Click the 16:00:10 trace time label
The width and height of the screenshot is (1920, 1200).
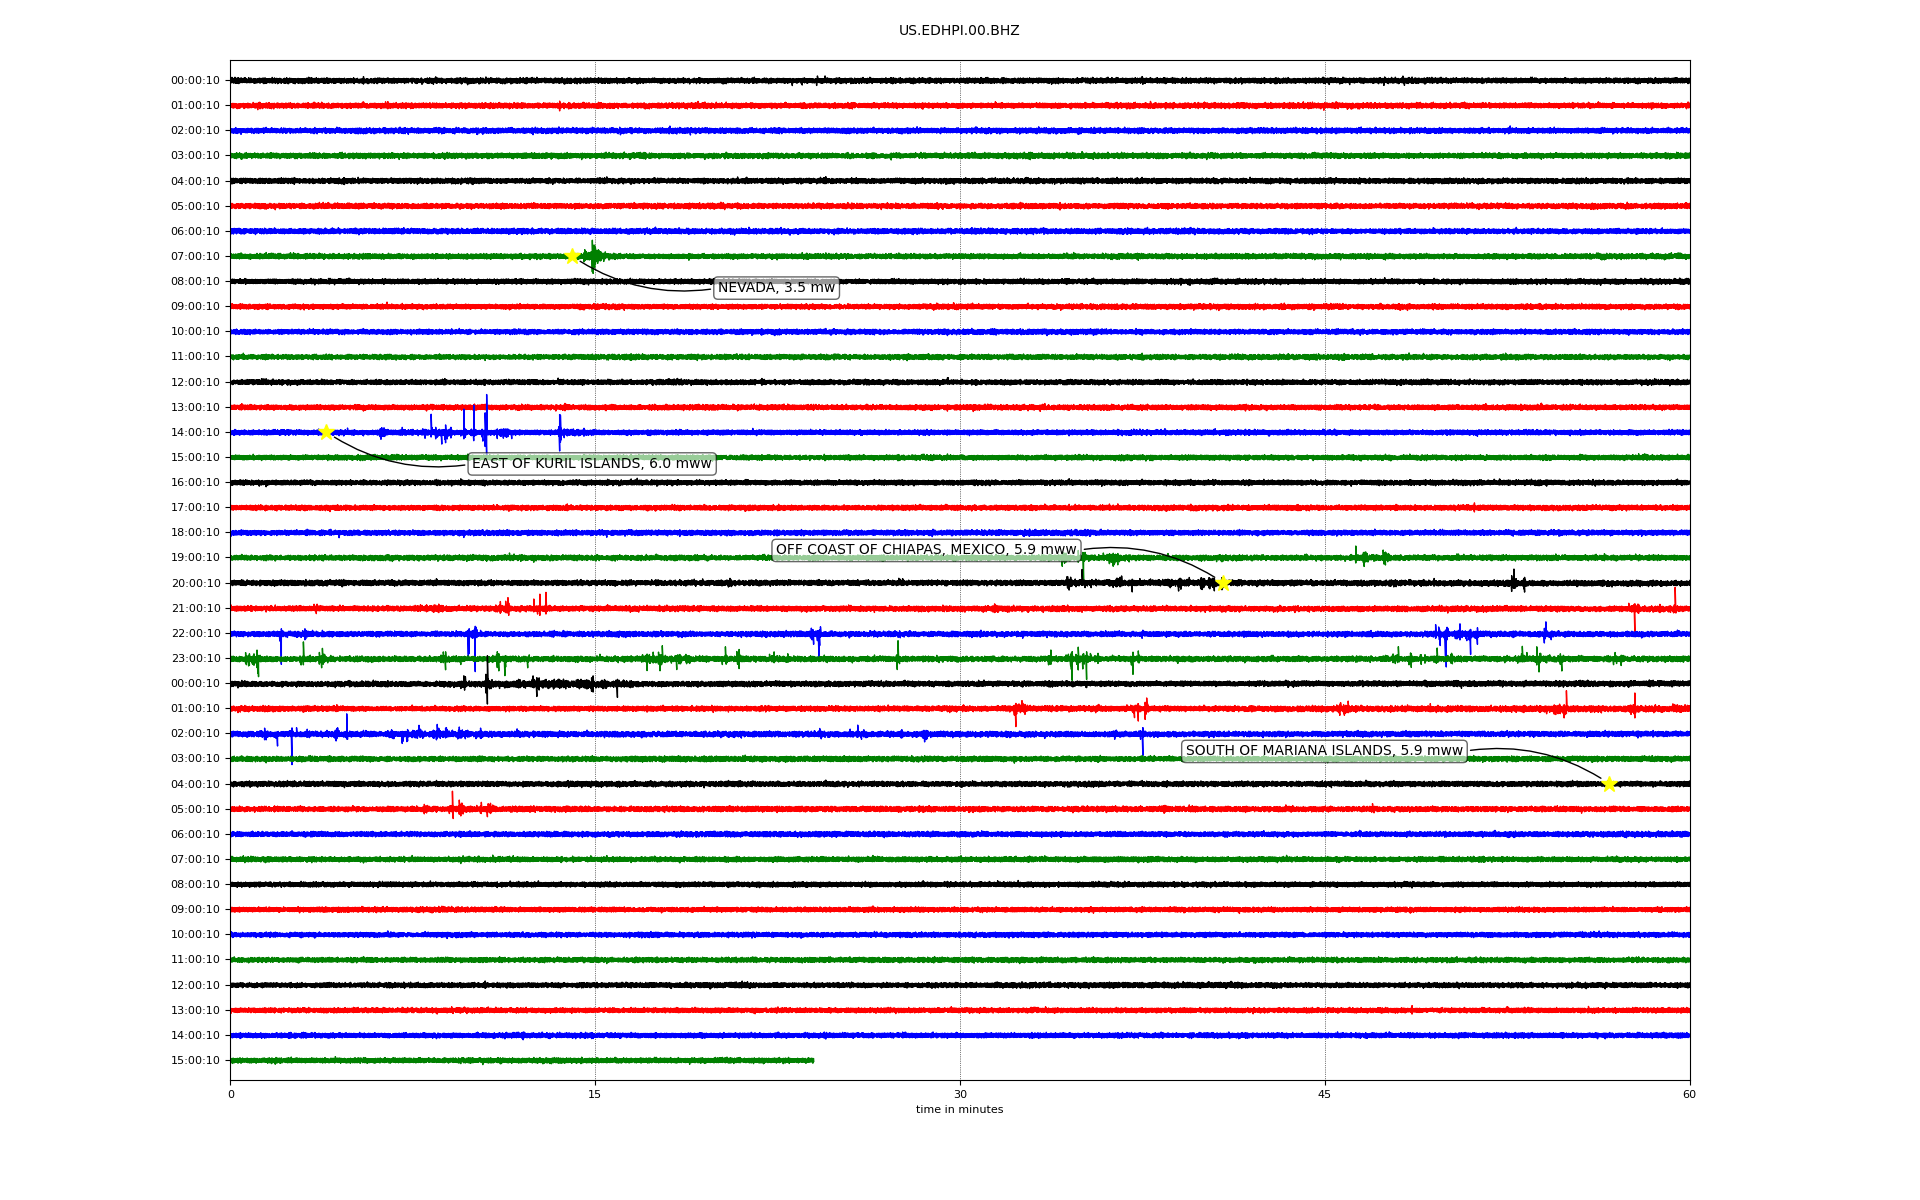tap(195, 483)
